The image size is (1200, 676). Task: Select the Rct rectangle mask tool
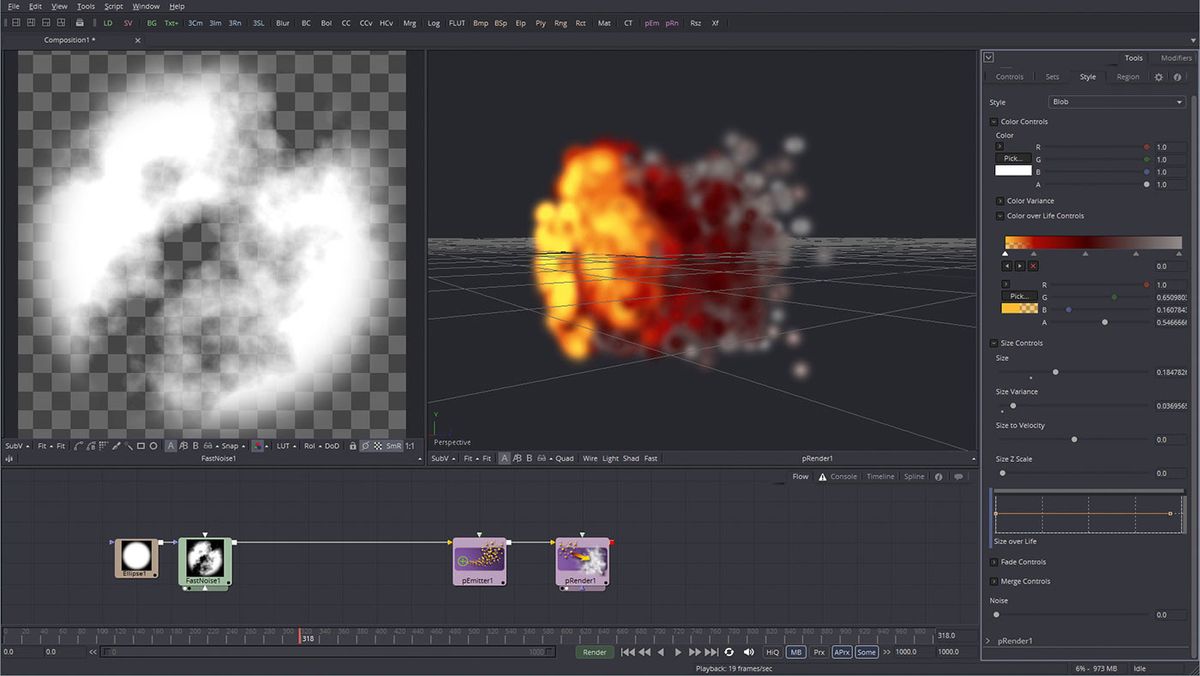pos(581,23)
